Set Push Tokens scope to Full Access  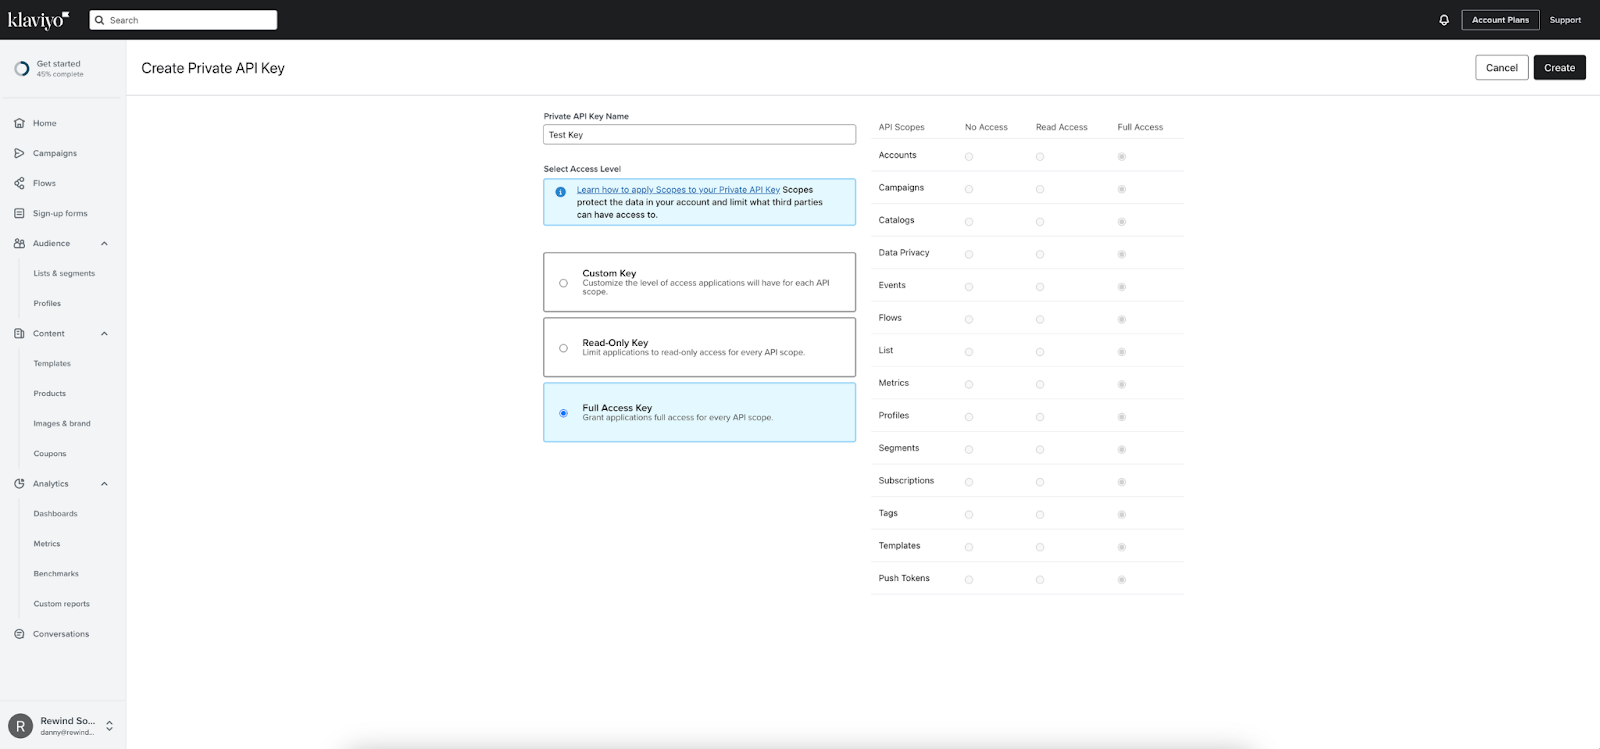(1122, 580)
